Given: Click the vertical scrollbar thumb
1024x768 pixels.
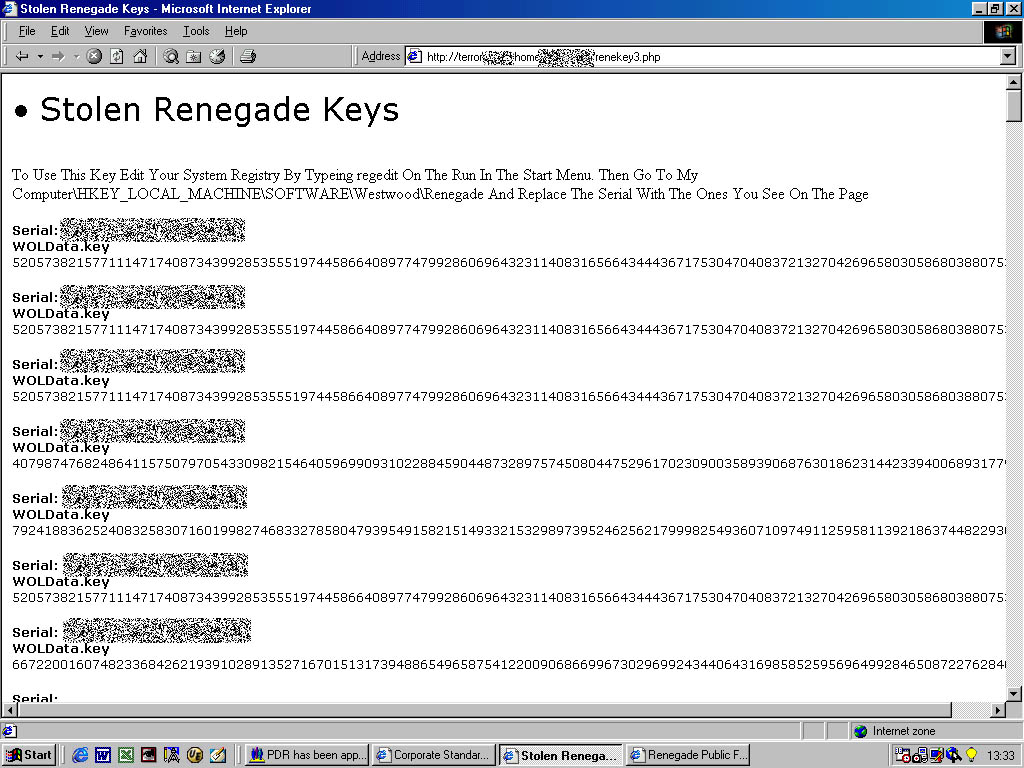Looking at the screenshot, I should 1014,106.
